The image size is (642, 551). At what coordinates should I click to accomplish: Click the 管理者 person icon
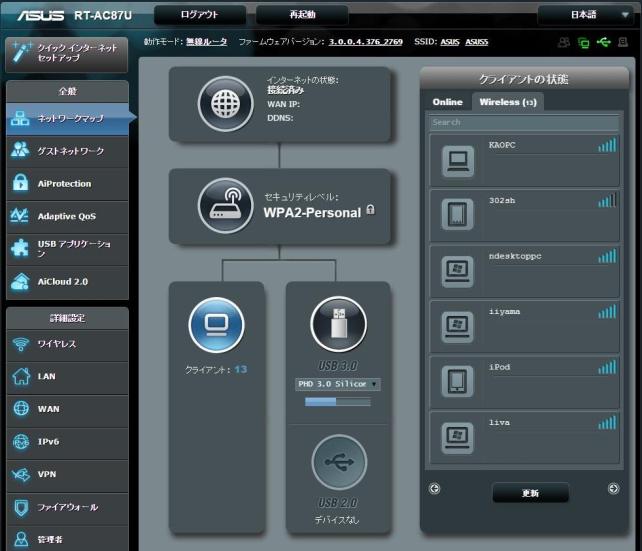[x=21, y=539]
